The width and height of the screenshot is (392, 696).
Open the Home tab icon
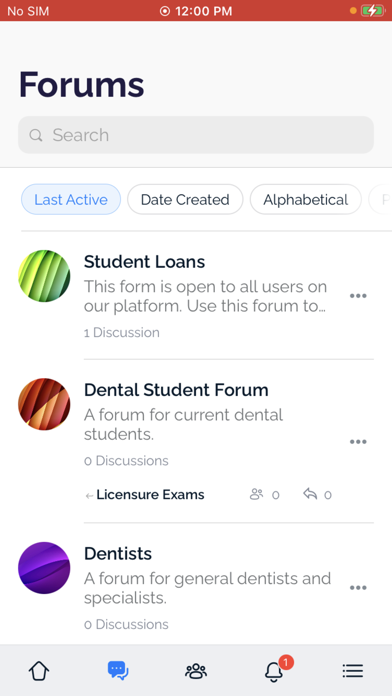click(x=39, y=671)
